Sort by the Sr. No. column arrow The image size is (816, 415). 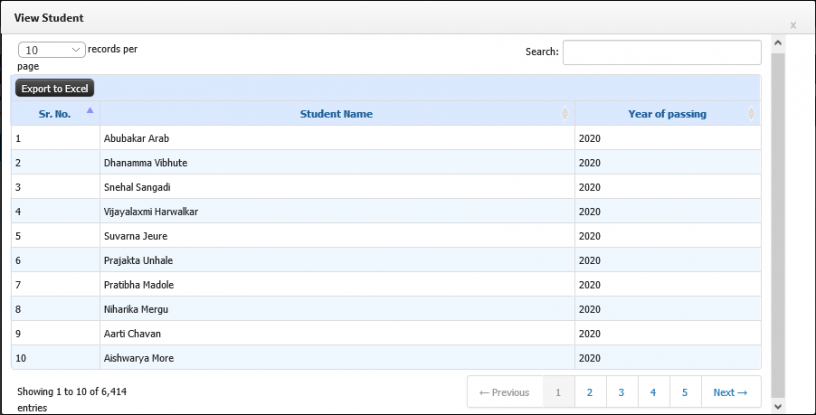tap(90, 110)
